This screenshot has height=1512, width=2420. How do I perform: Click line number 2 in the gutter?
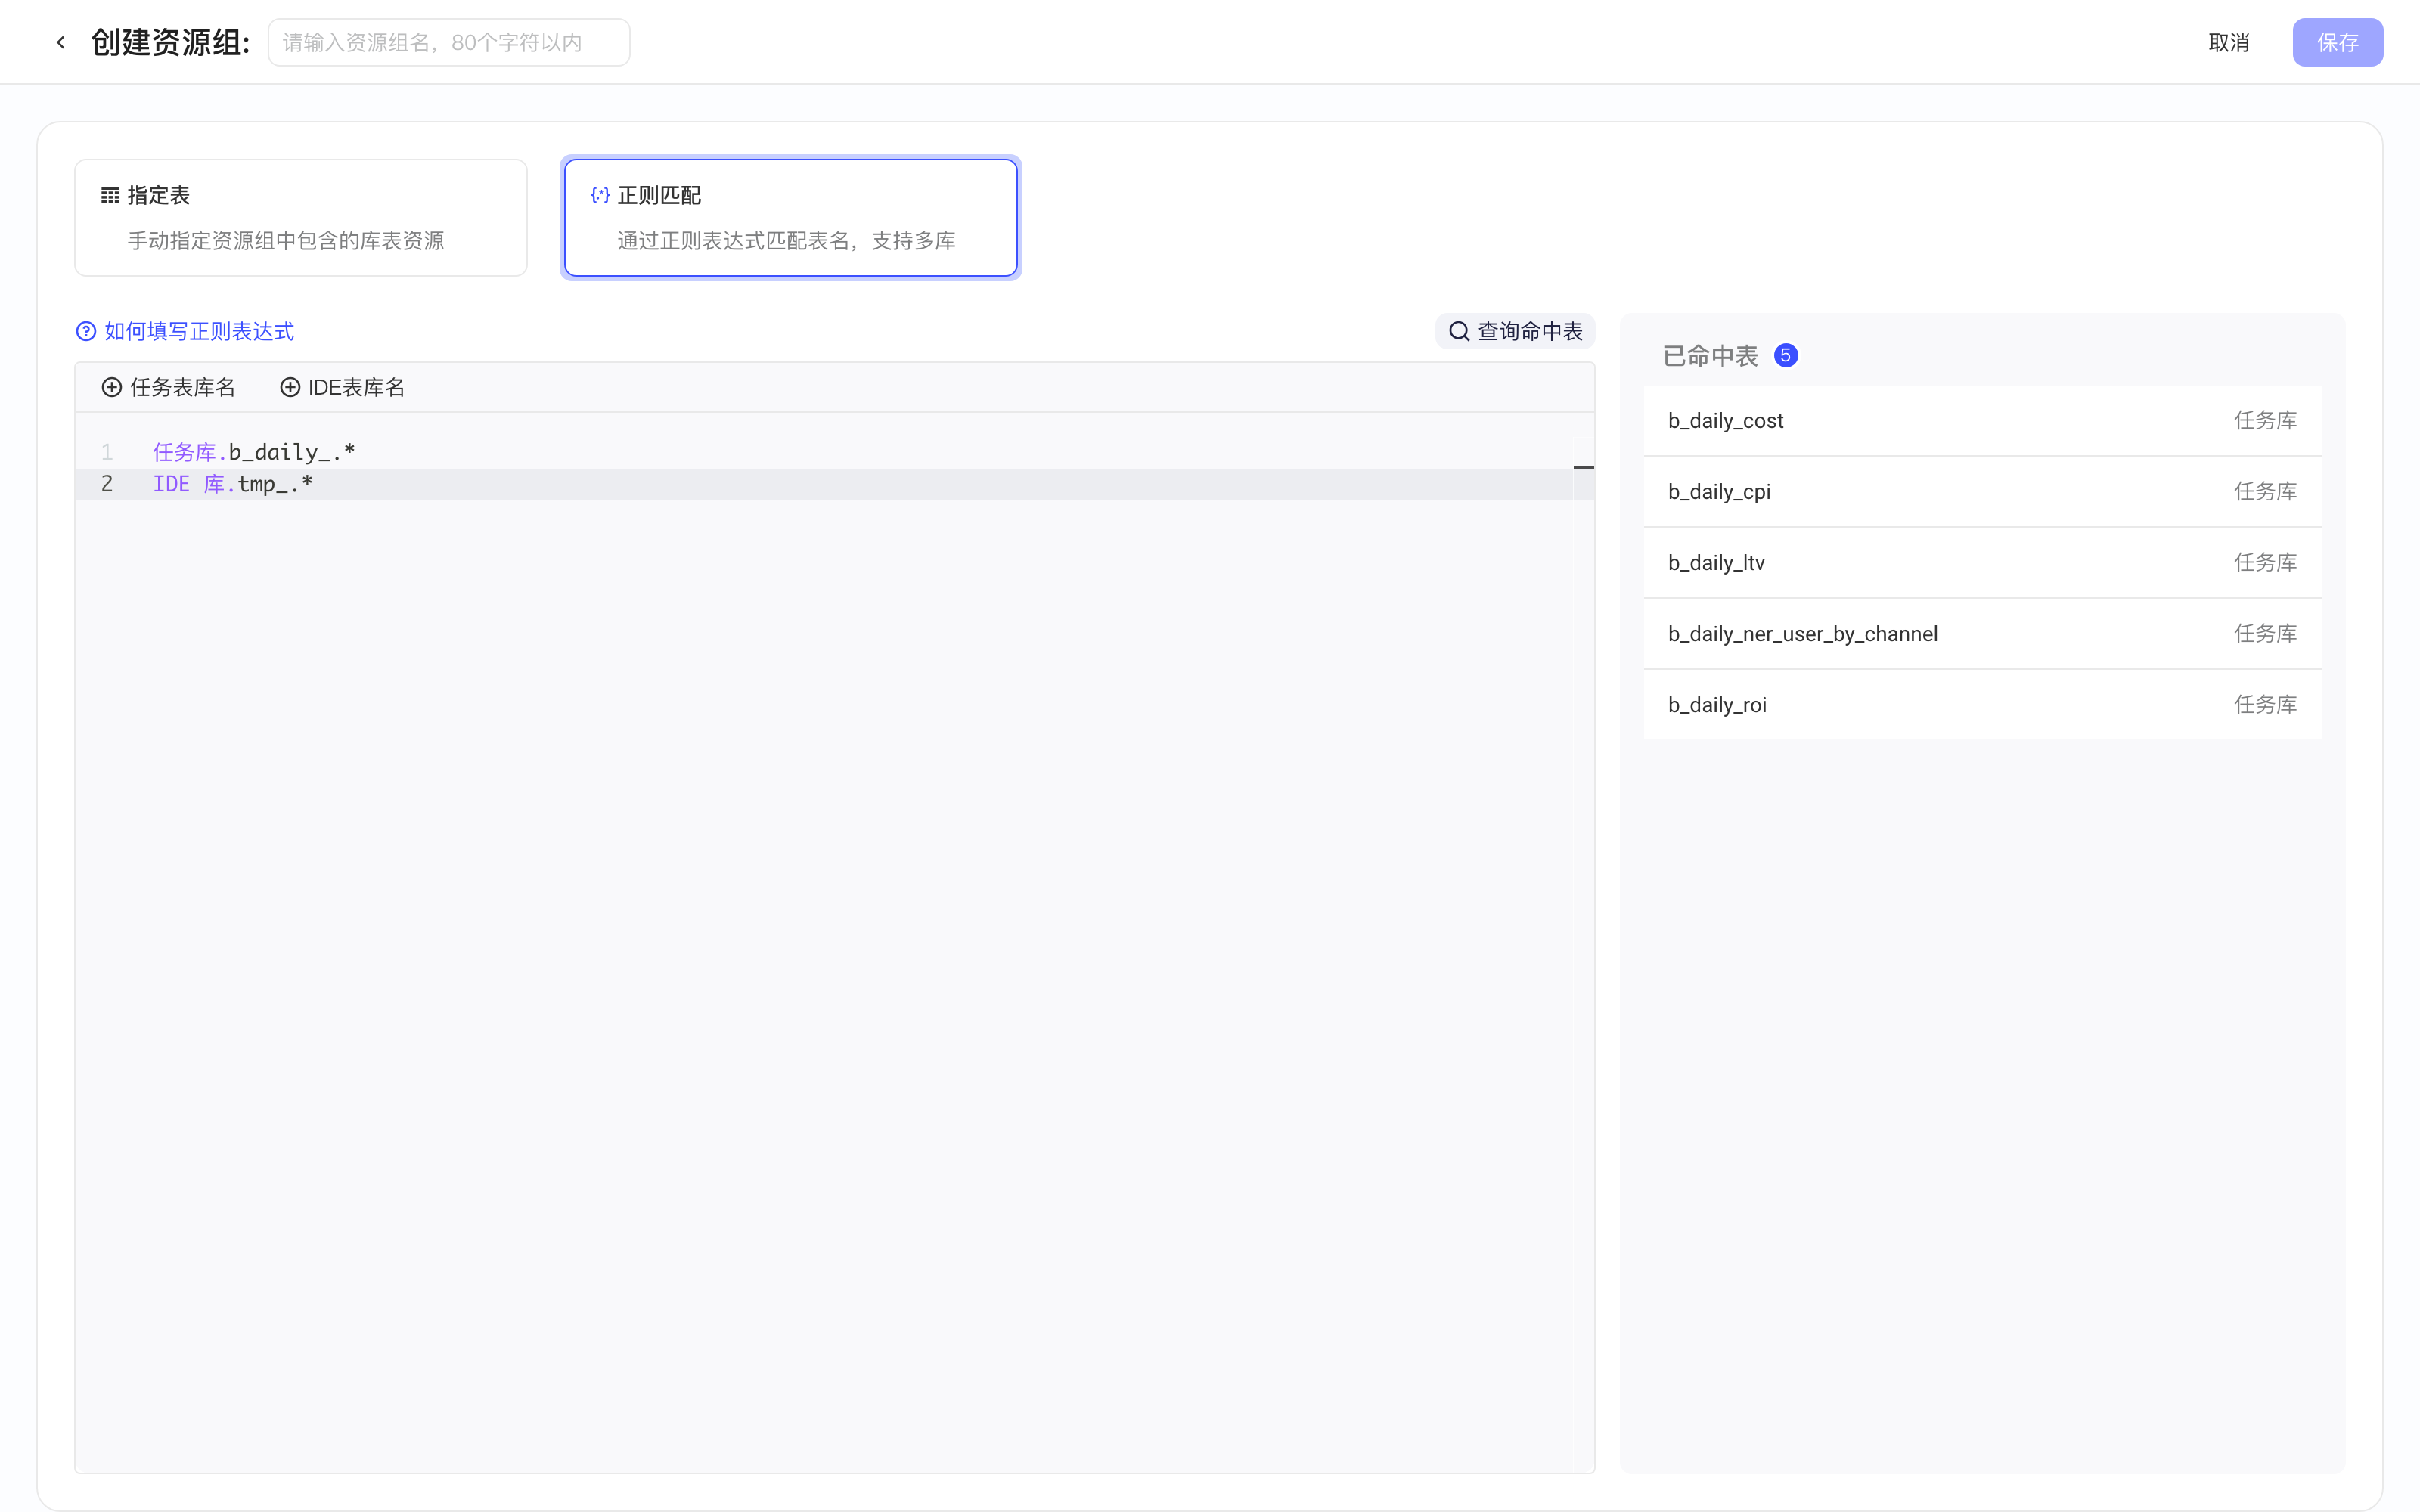click(107, 484)
